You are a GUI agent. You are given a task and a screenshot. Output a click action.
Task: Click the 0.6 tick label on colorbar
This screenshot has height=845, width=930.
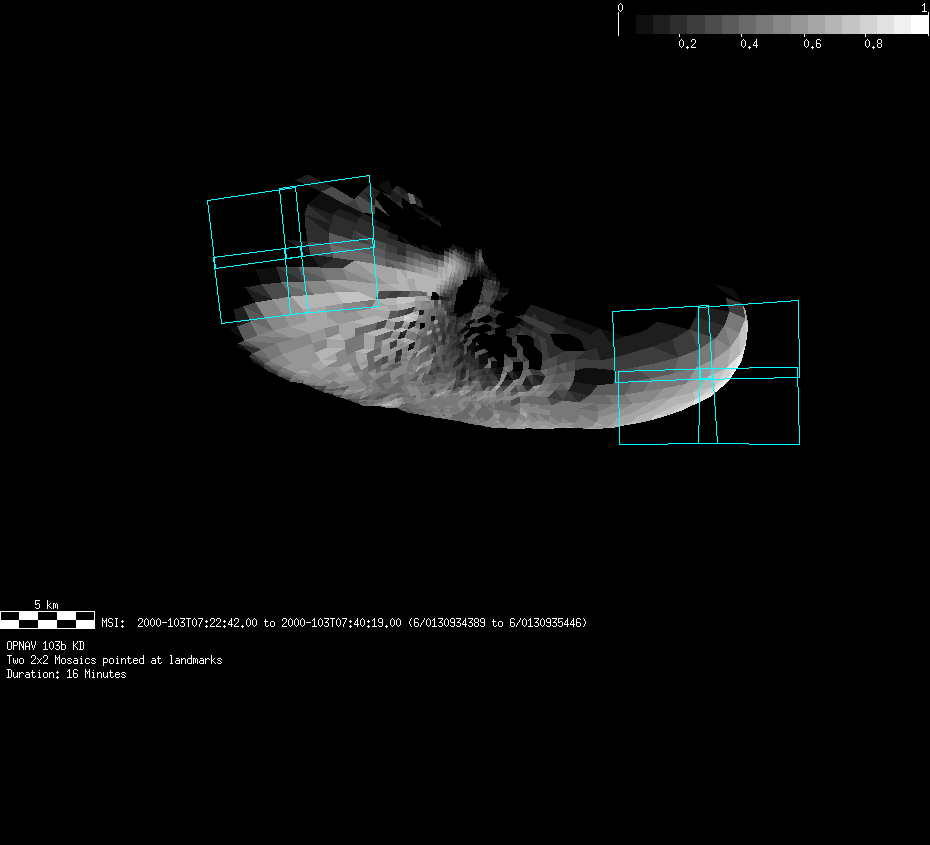click(x=811, y=45)
